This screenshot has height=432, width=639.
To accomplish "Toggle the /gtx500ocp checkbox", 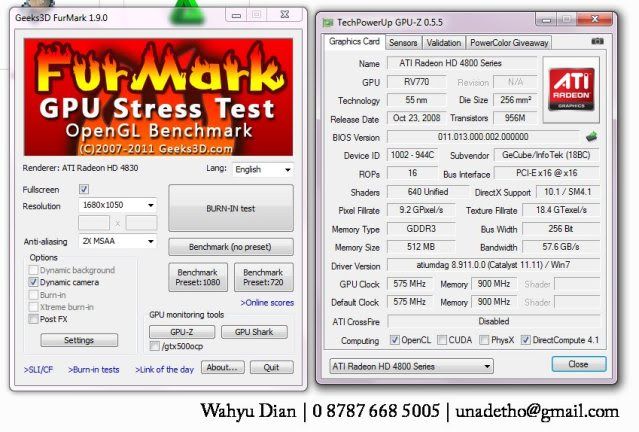I will pyautogui.click(x=154, y=346).
